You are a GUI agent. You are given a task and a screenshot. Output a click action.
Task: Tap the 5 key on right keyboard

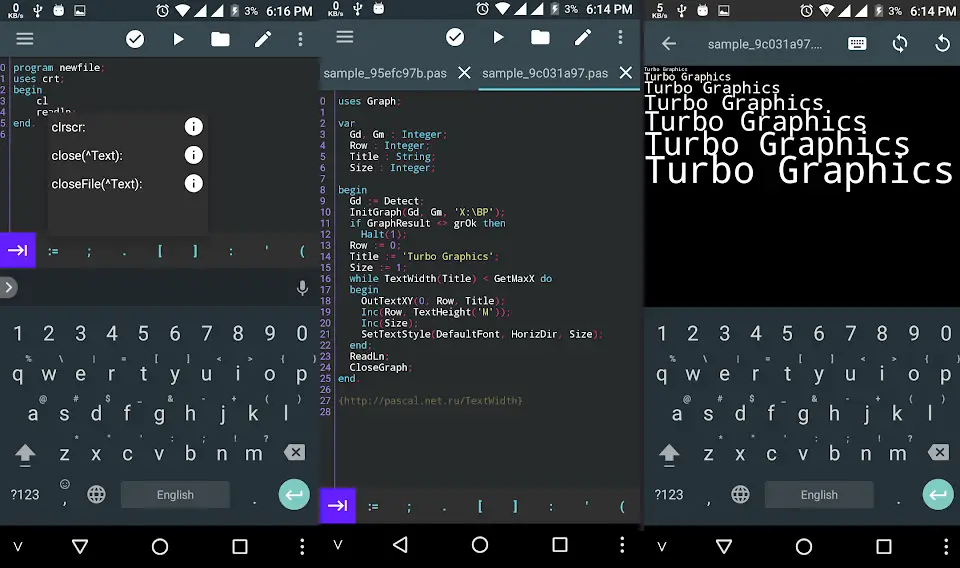point(787,334)
